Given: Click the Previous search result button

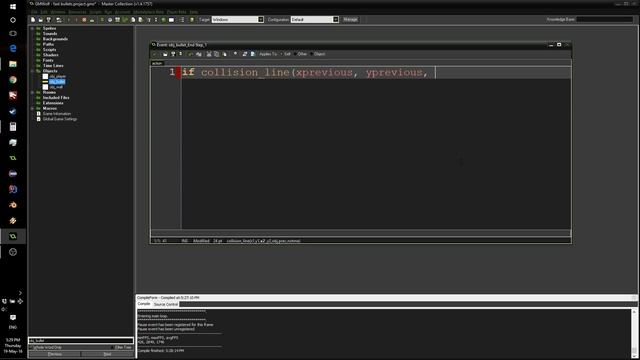Looking at the screenshot, I should tap(55, 354).
